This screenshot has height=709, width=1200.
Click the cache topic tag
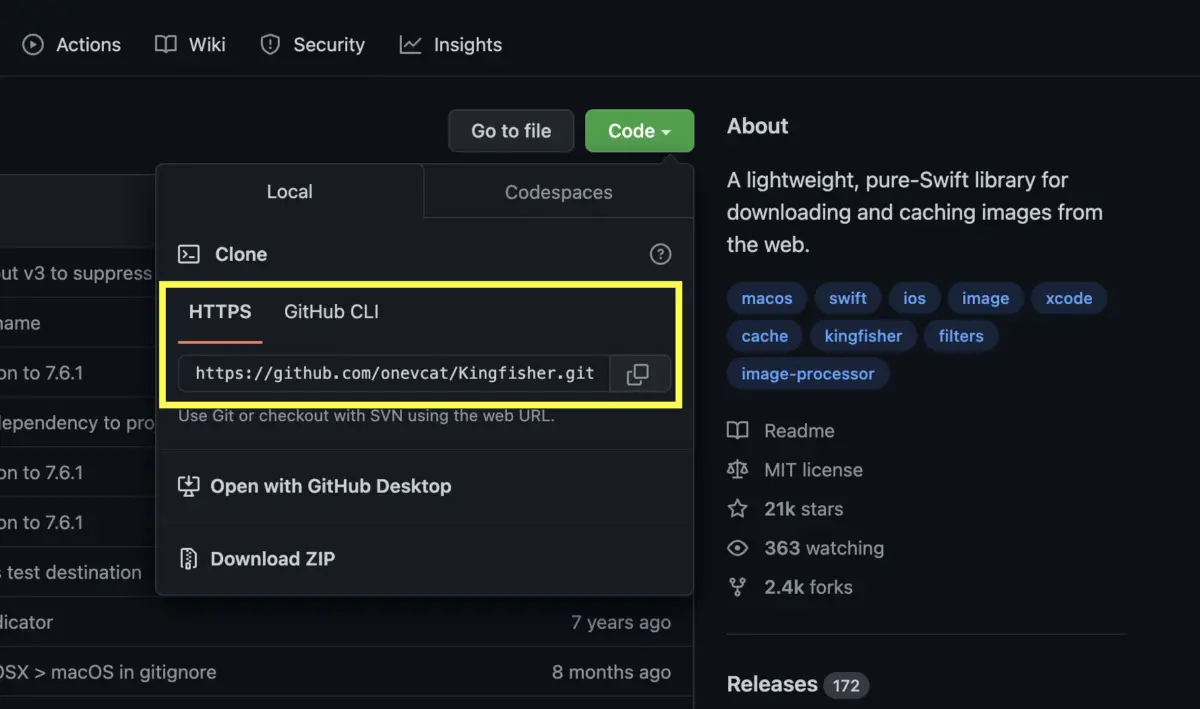[x=765, y=336]
